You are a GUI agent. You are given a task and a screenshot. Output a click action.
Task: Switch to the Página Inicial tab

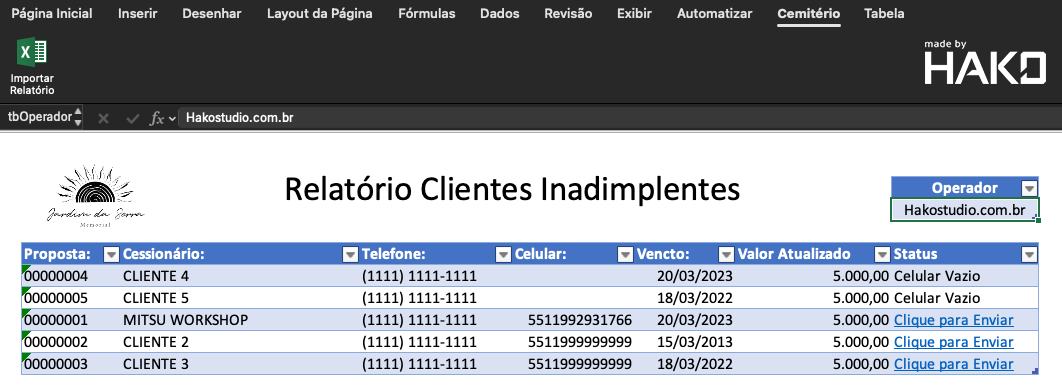53,14
